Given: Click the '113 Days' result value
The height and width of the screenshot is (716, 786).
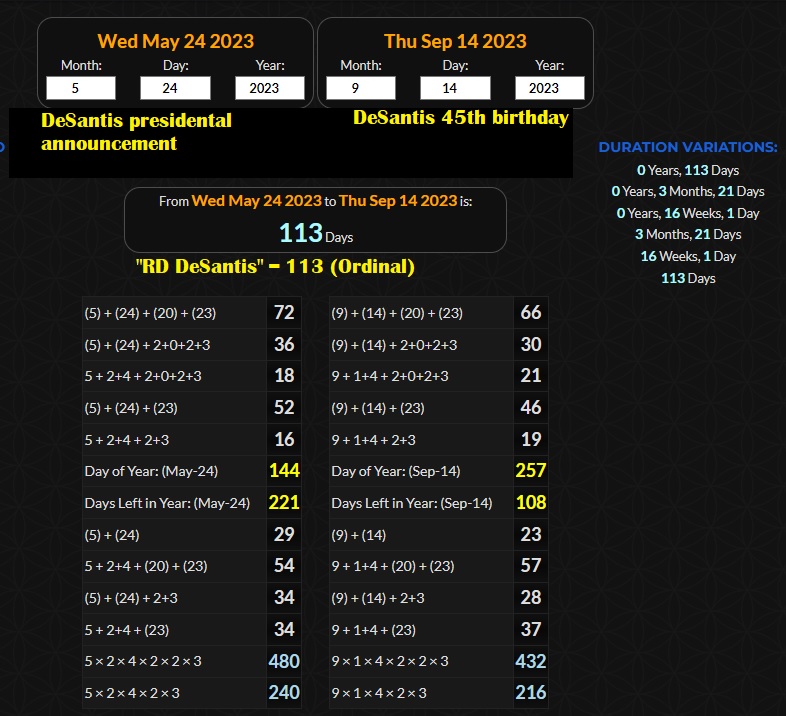Looking at the screenshot, I should [316, 233].
